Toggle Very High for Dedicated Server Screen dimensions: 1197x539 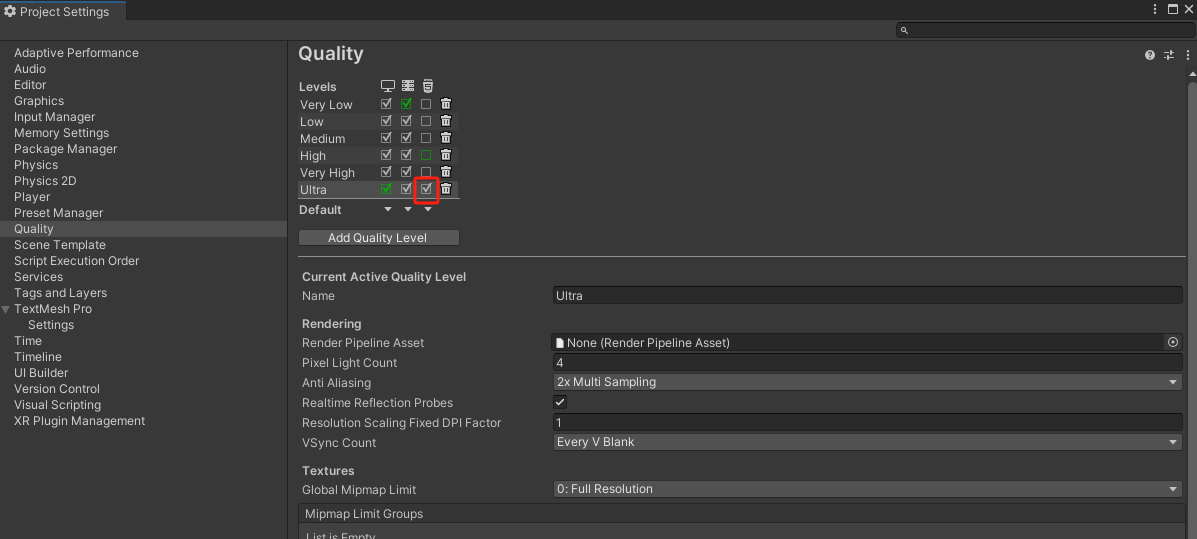coord(406,172)
